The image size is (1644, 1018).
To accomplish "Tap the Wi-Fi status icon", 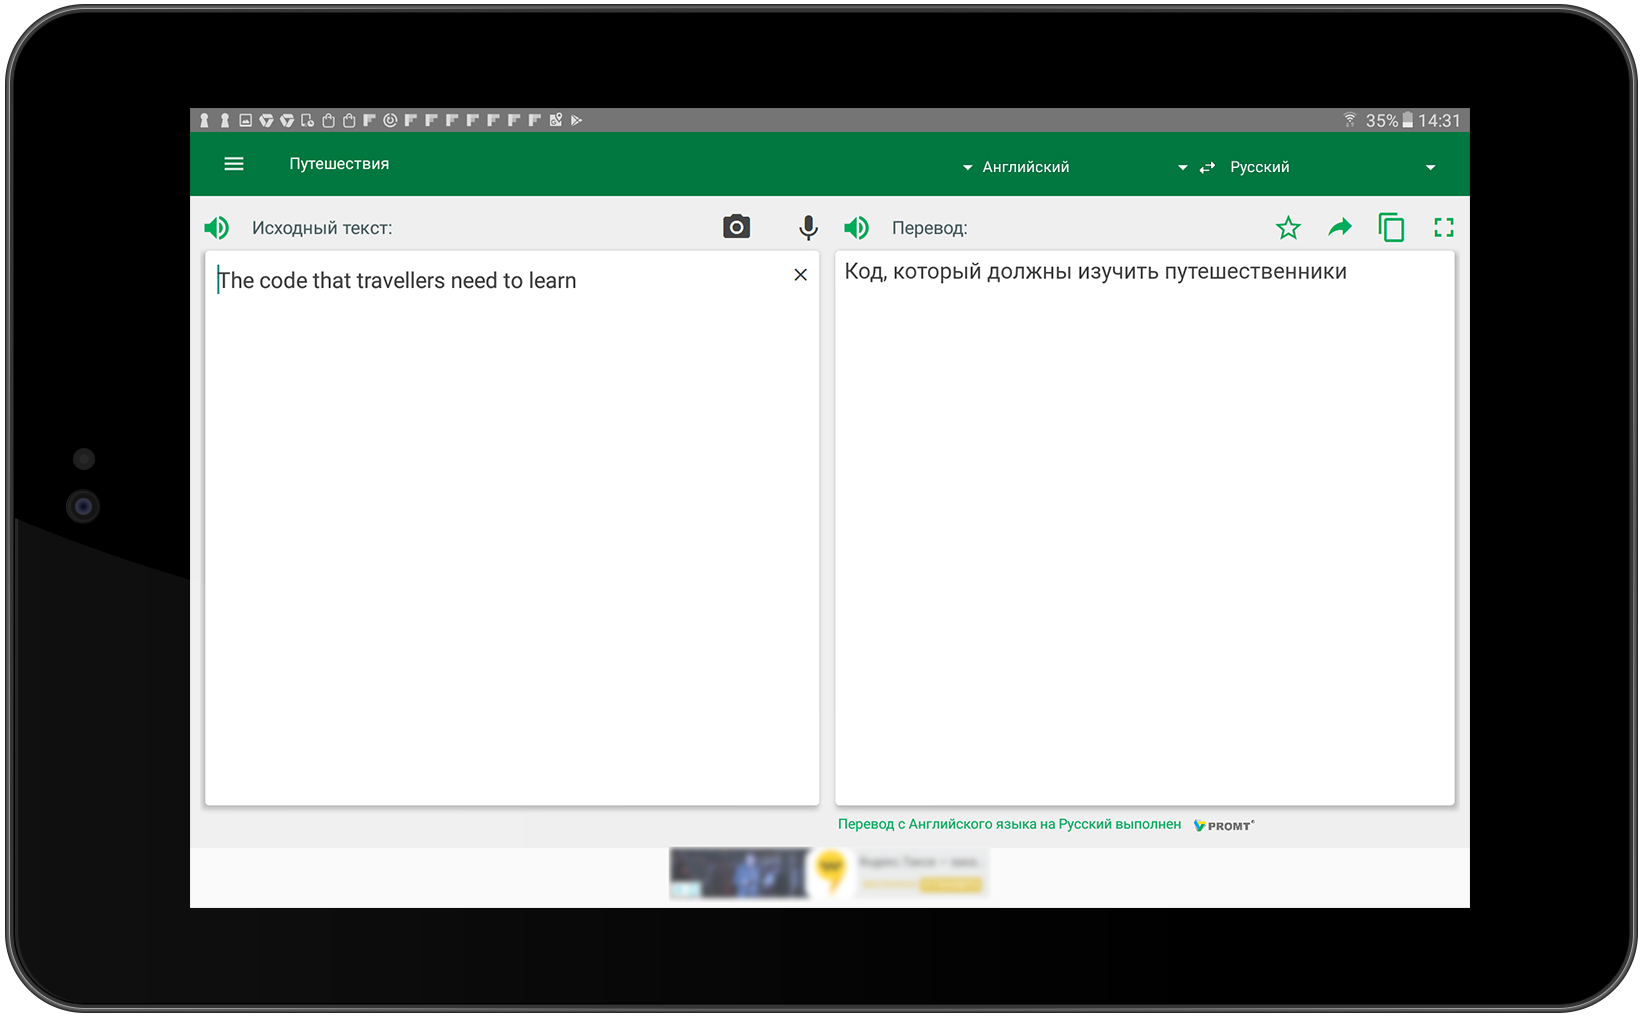I will point(1350,120).
